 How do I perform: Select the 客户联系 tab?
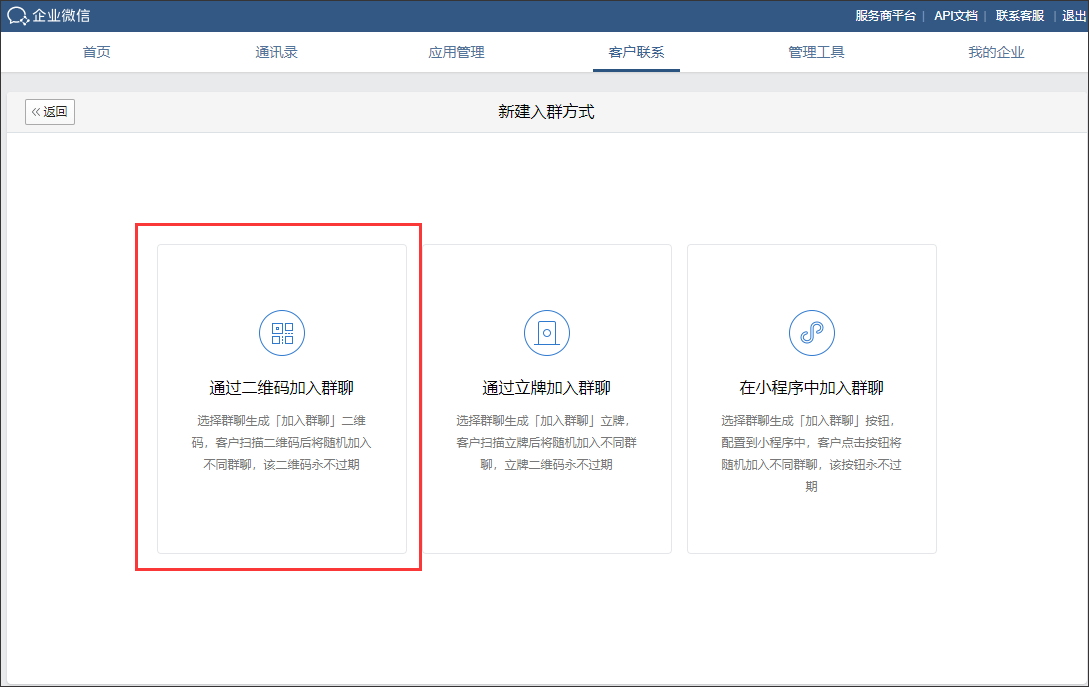coord(636,52)
